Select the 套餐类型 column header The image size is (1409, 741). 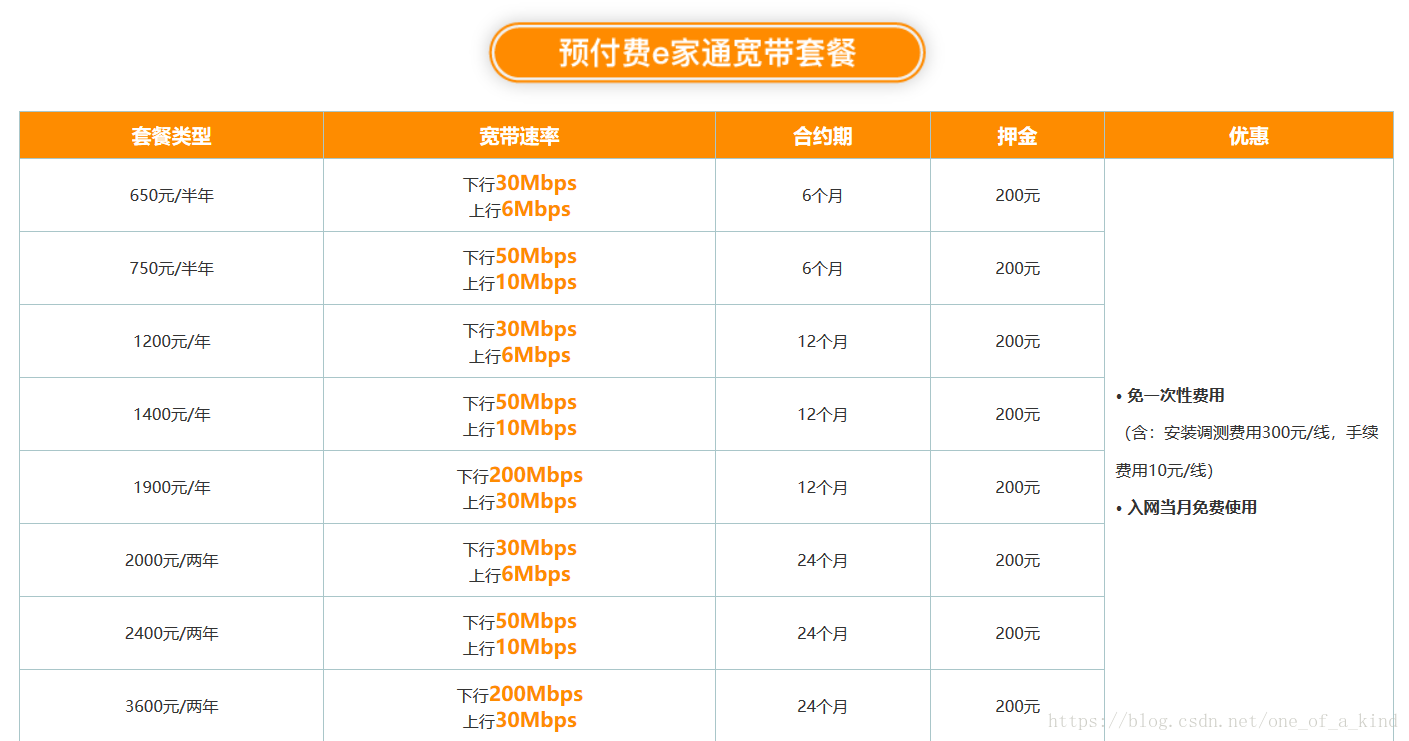[x=170, y=135]
